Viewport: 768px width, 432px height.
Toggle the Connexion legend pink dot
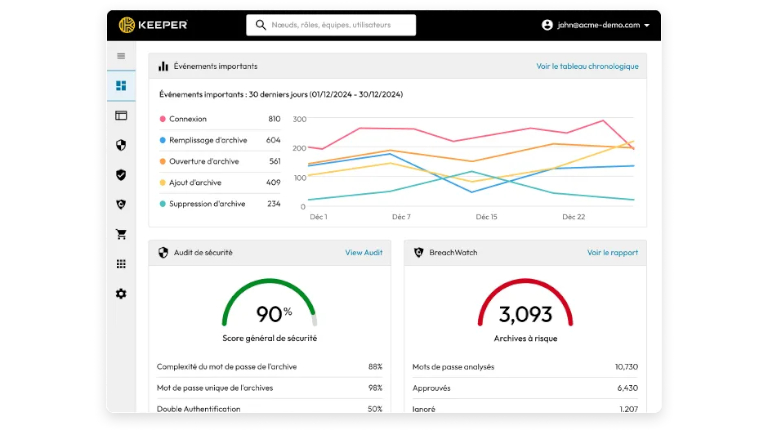coord(163,119)
